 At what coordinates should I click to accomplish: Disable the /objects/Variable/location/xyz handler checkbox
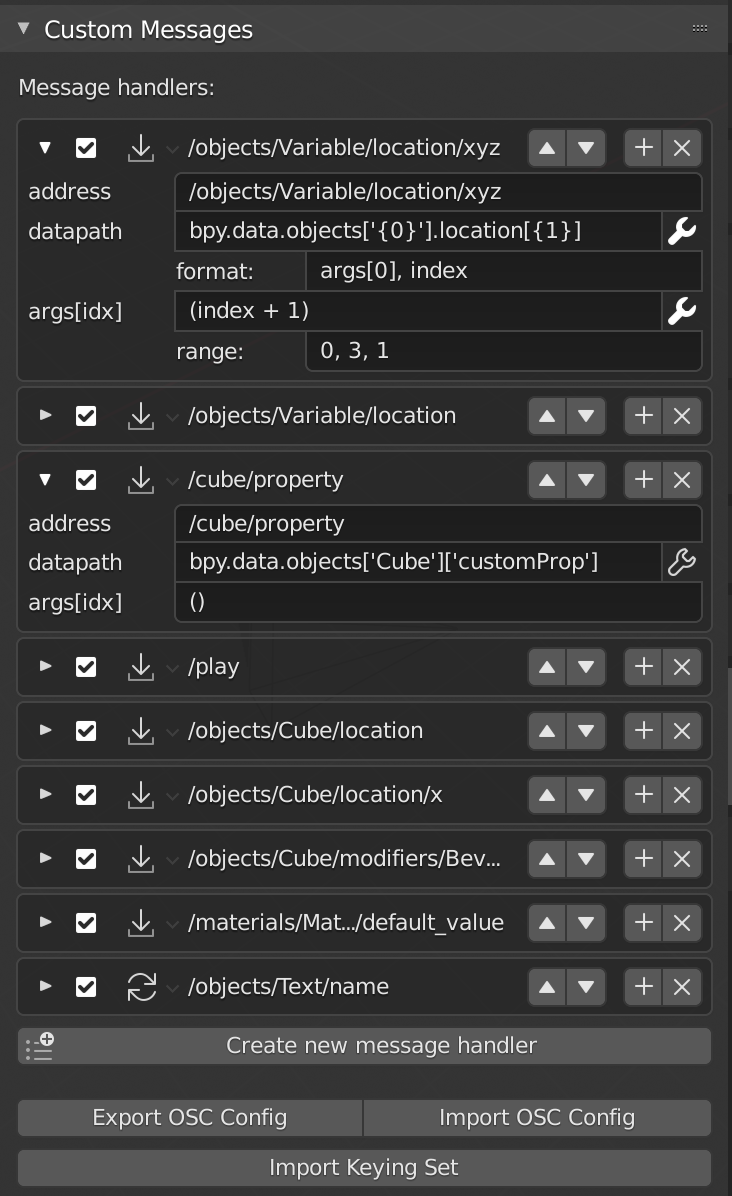pyautogui.click(x=86, y=148)
